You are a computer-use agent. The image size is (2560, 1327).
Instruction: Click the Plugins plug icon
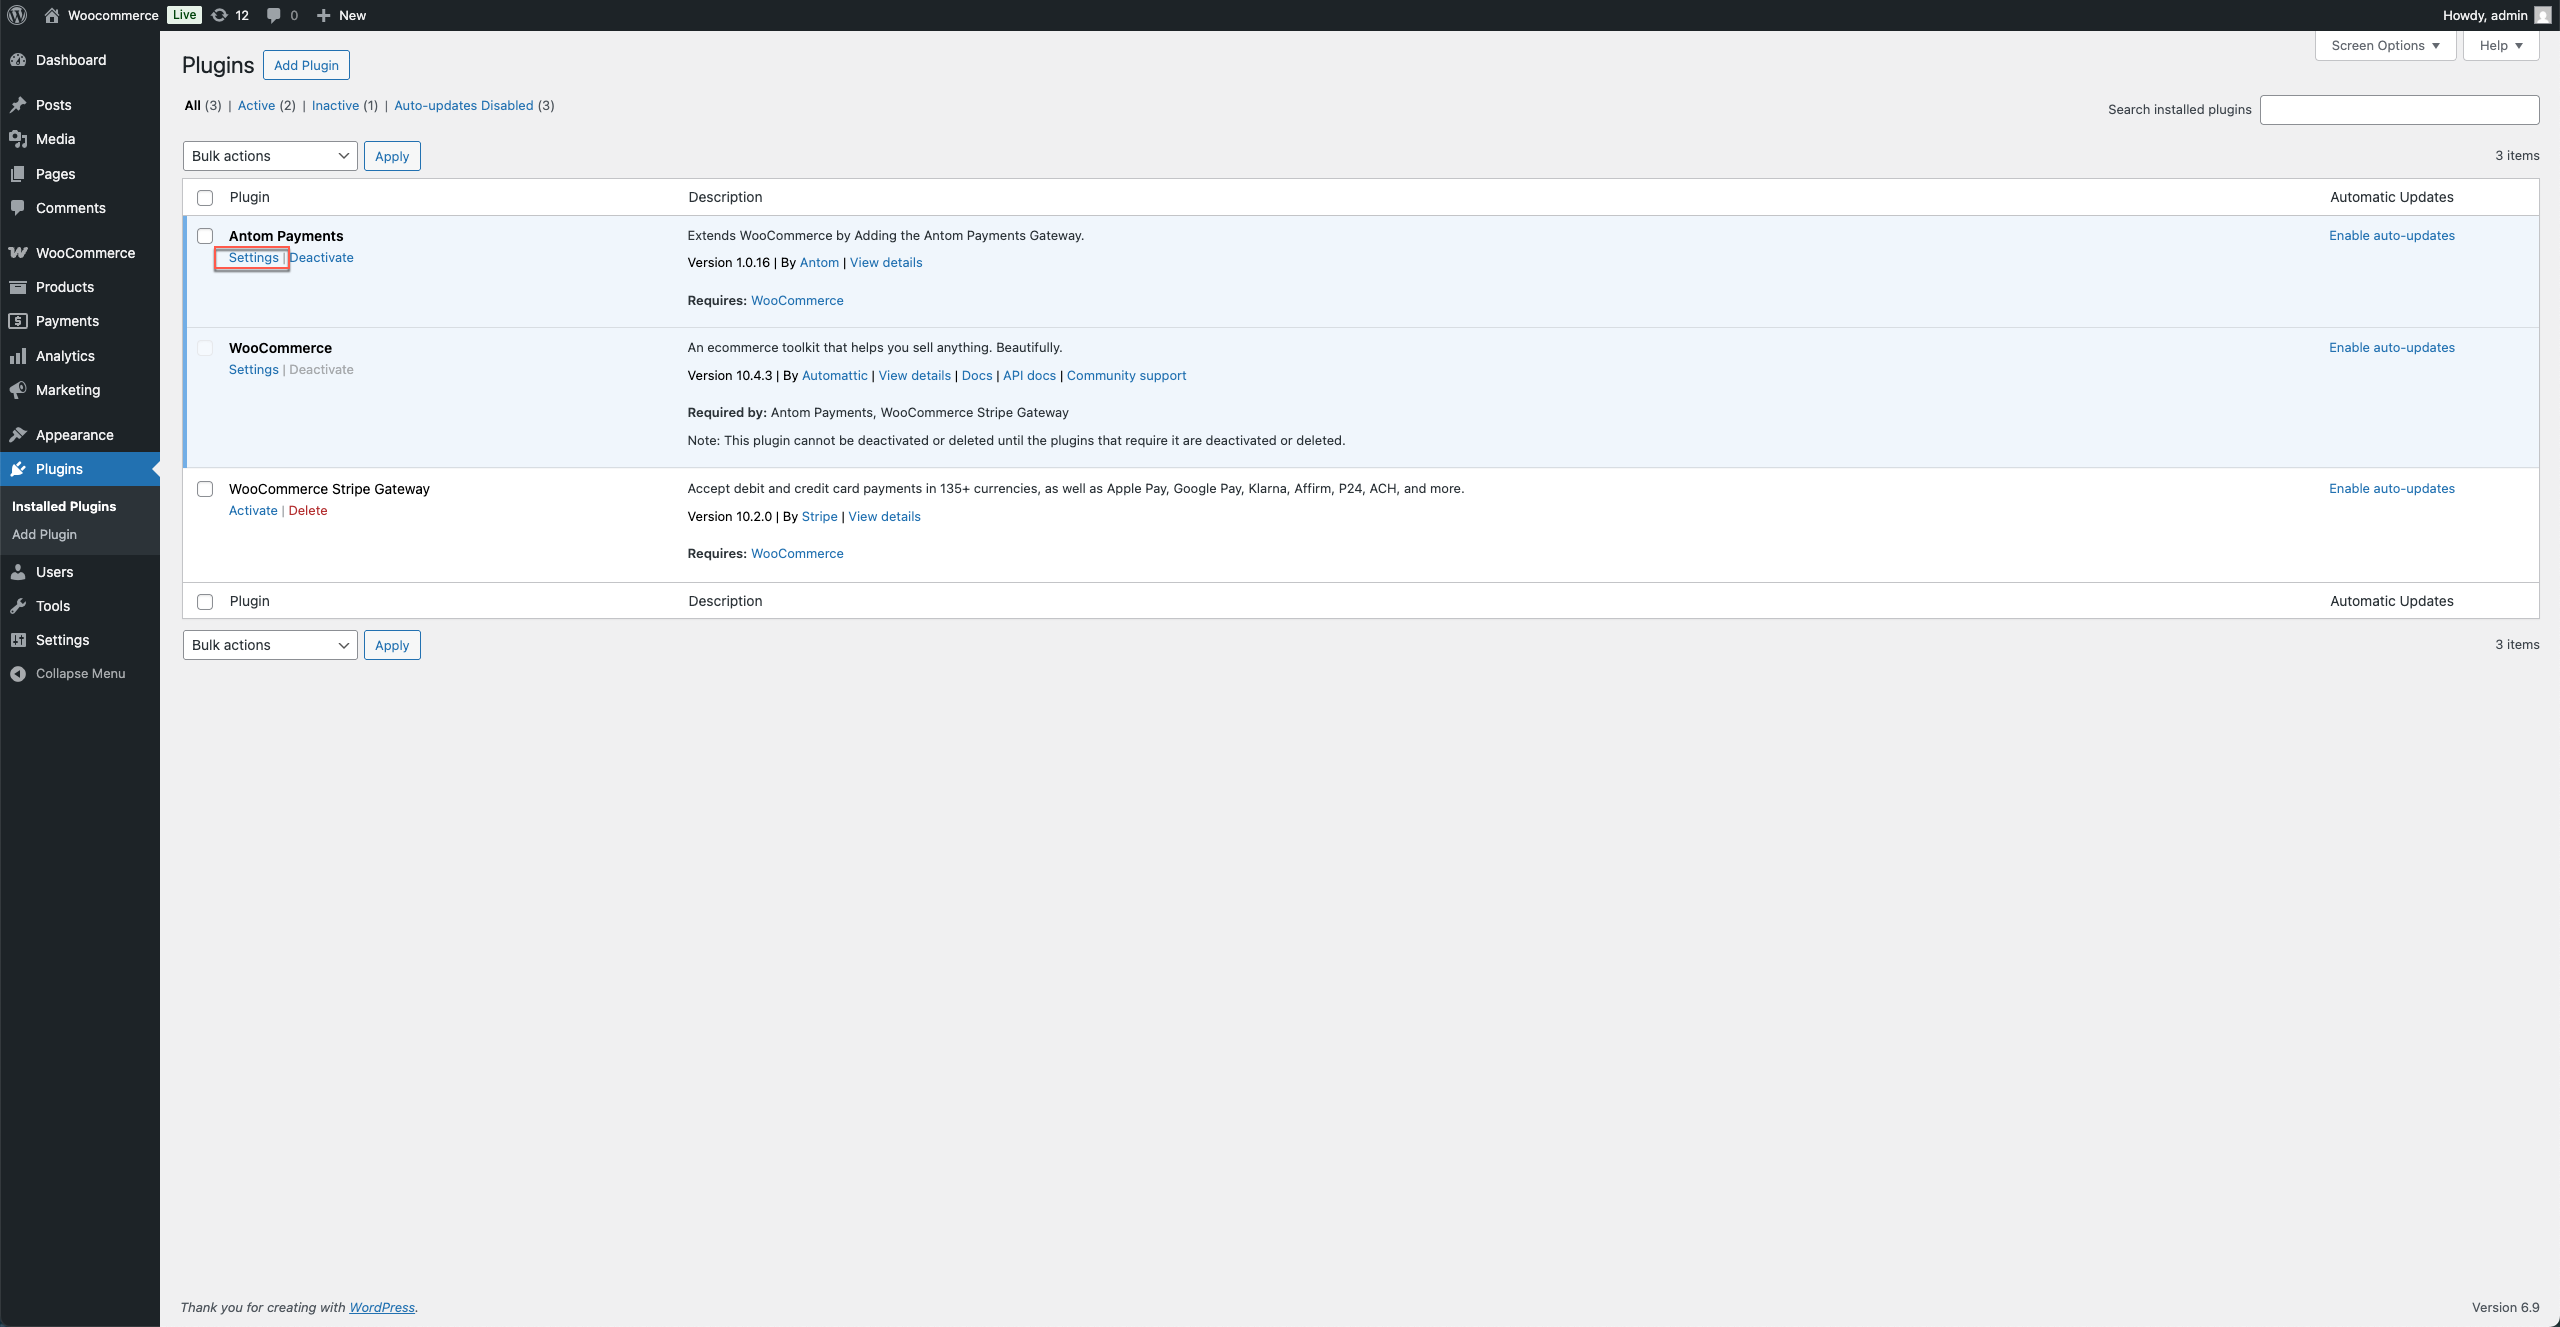[18, 469]
